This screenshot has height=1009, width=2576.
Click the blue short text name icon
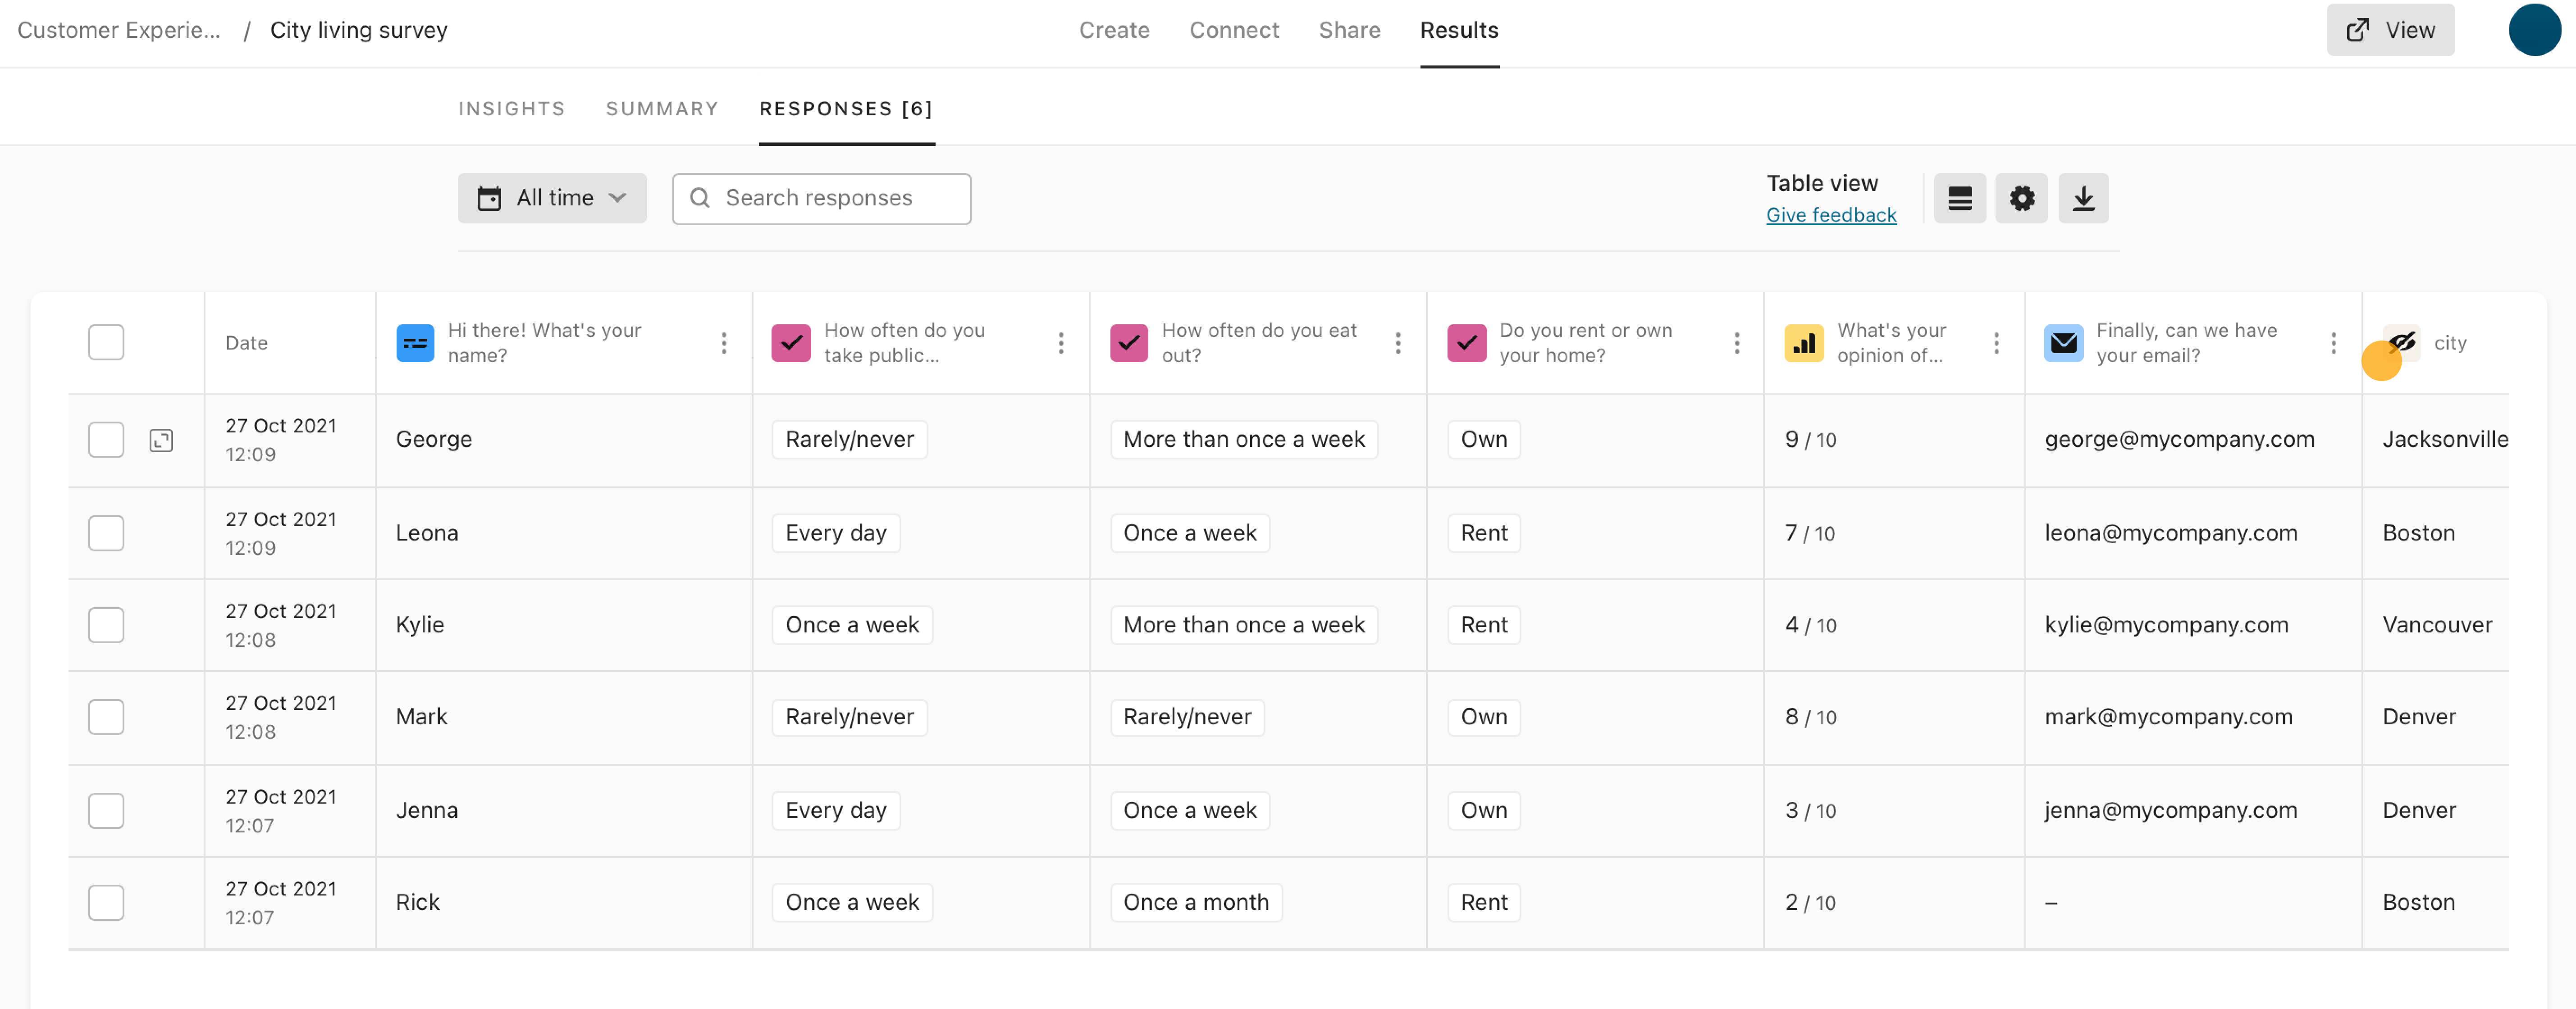[414, 343]
